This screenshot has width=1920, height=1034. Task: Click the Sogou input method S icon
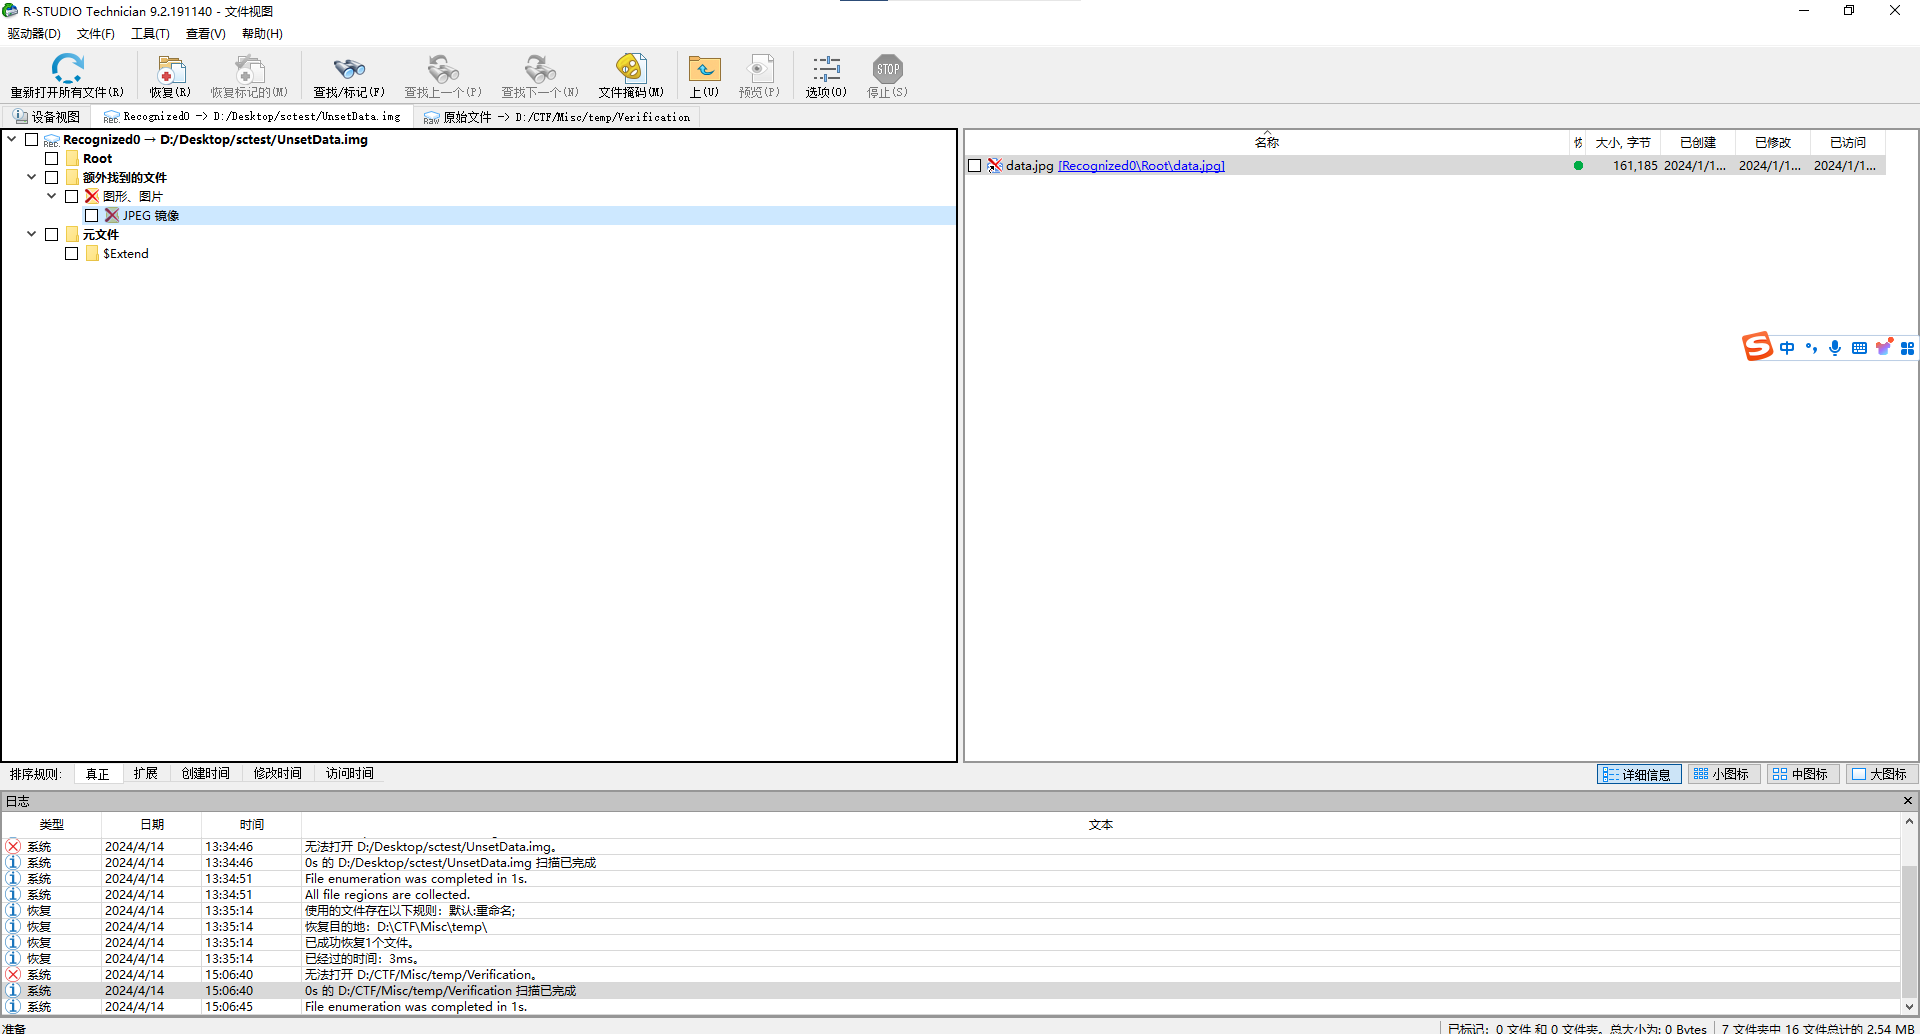[1757, 347]
